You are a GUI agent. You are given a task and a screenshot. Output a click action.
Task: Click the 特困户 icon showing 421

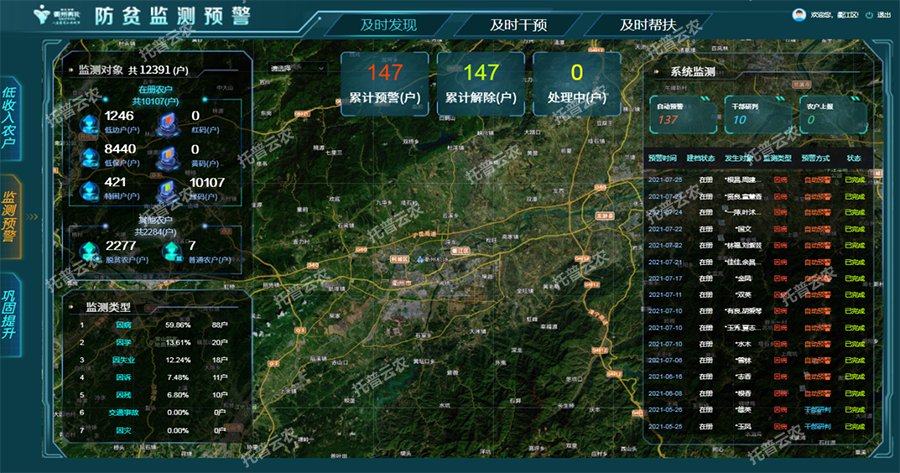(x=88, y=188)
